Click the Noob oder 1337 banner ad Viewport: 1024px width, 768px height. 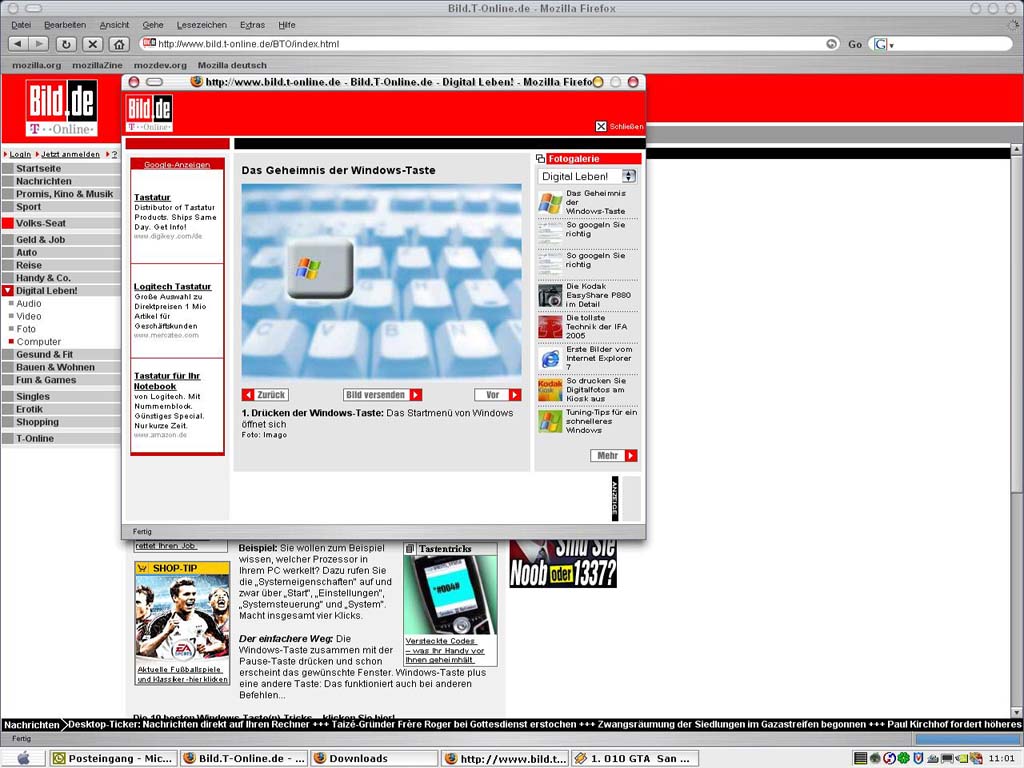pyautogui.click(x=563, y=564)
